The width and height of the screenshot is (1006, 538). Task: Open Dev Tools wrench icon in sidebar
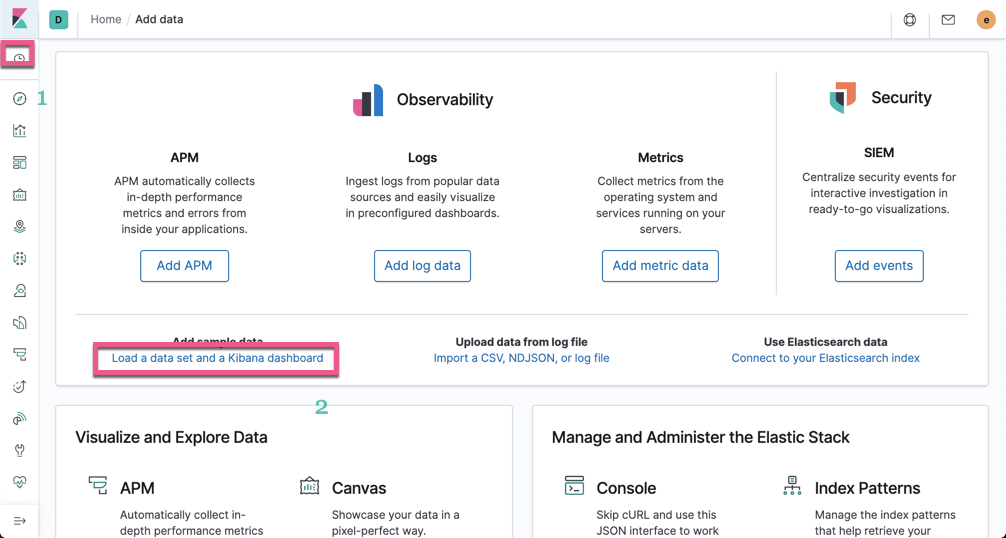19,450
